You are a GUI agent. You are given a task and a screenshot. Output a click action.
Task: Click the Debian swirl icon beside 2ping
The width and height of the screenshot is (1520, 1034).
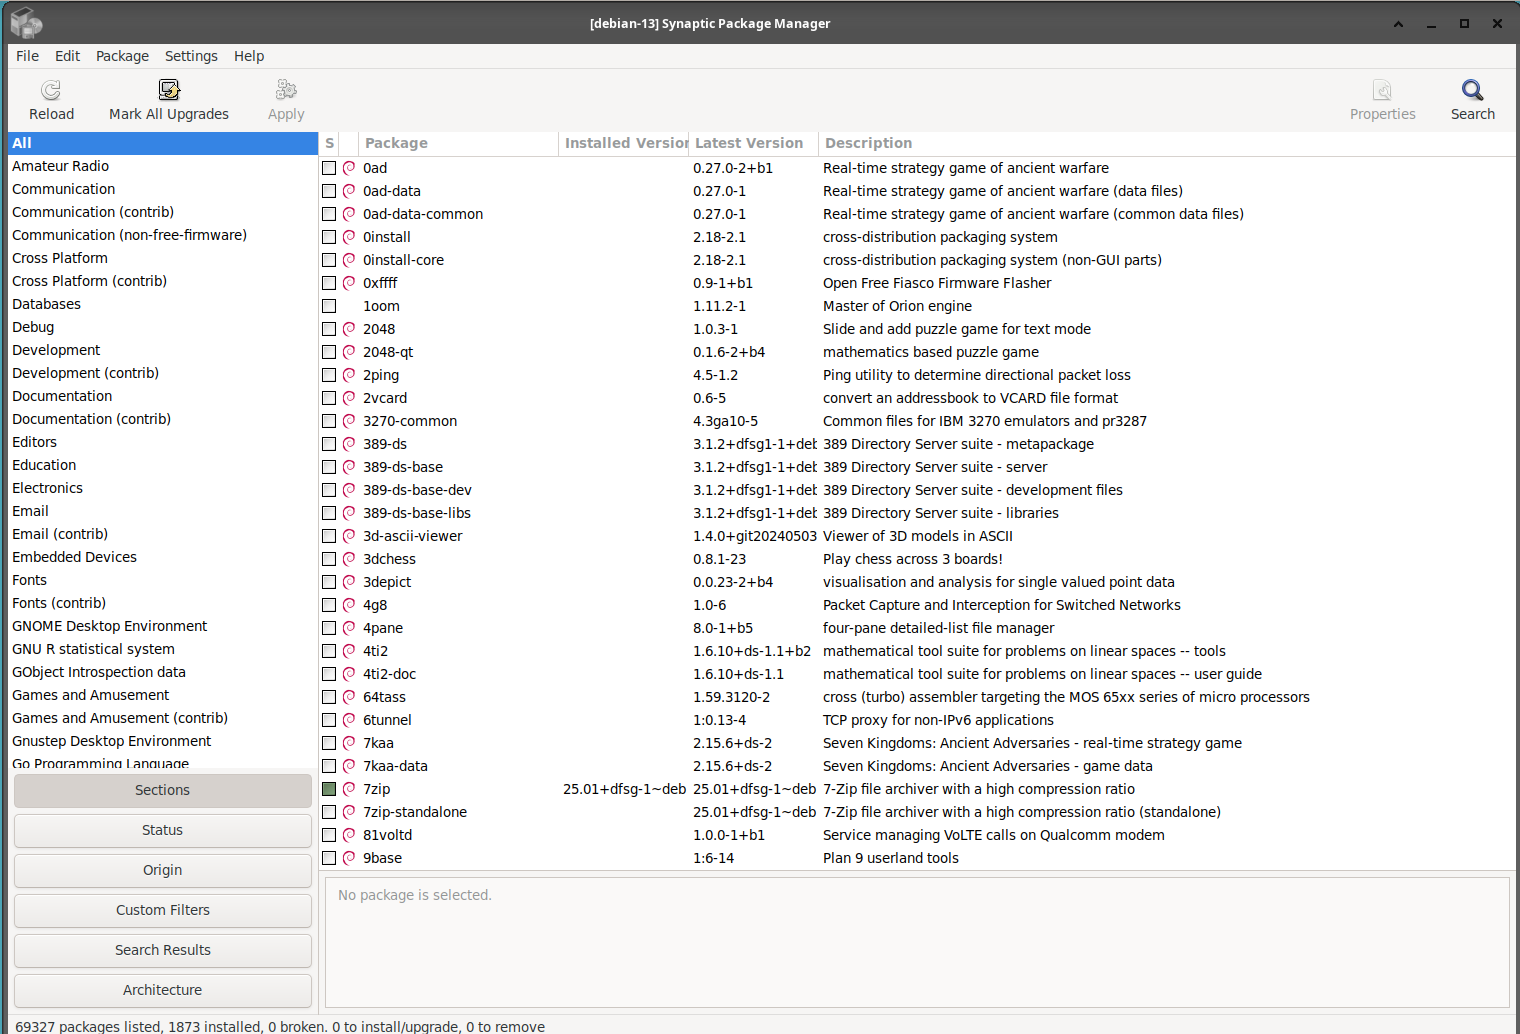point(349,375)
